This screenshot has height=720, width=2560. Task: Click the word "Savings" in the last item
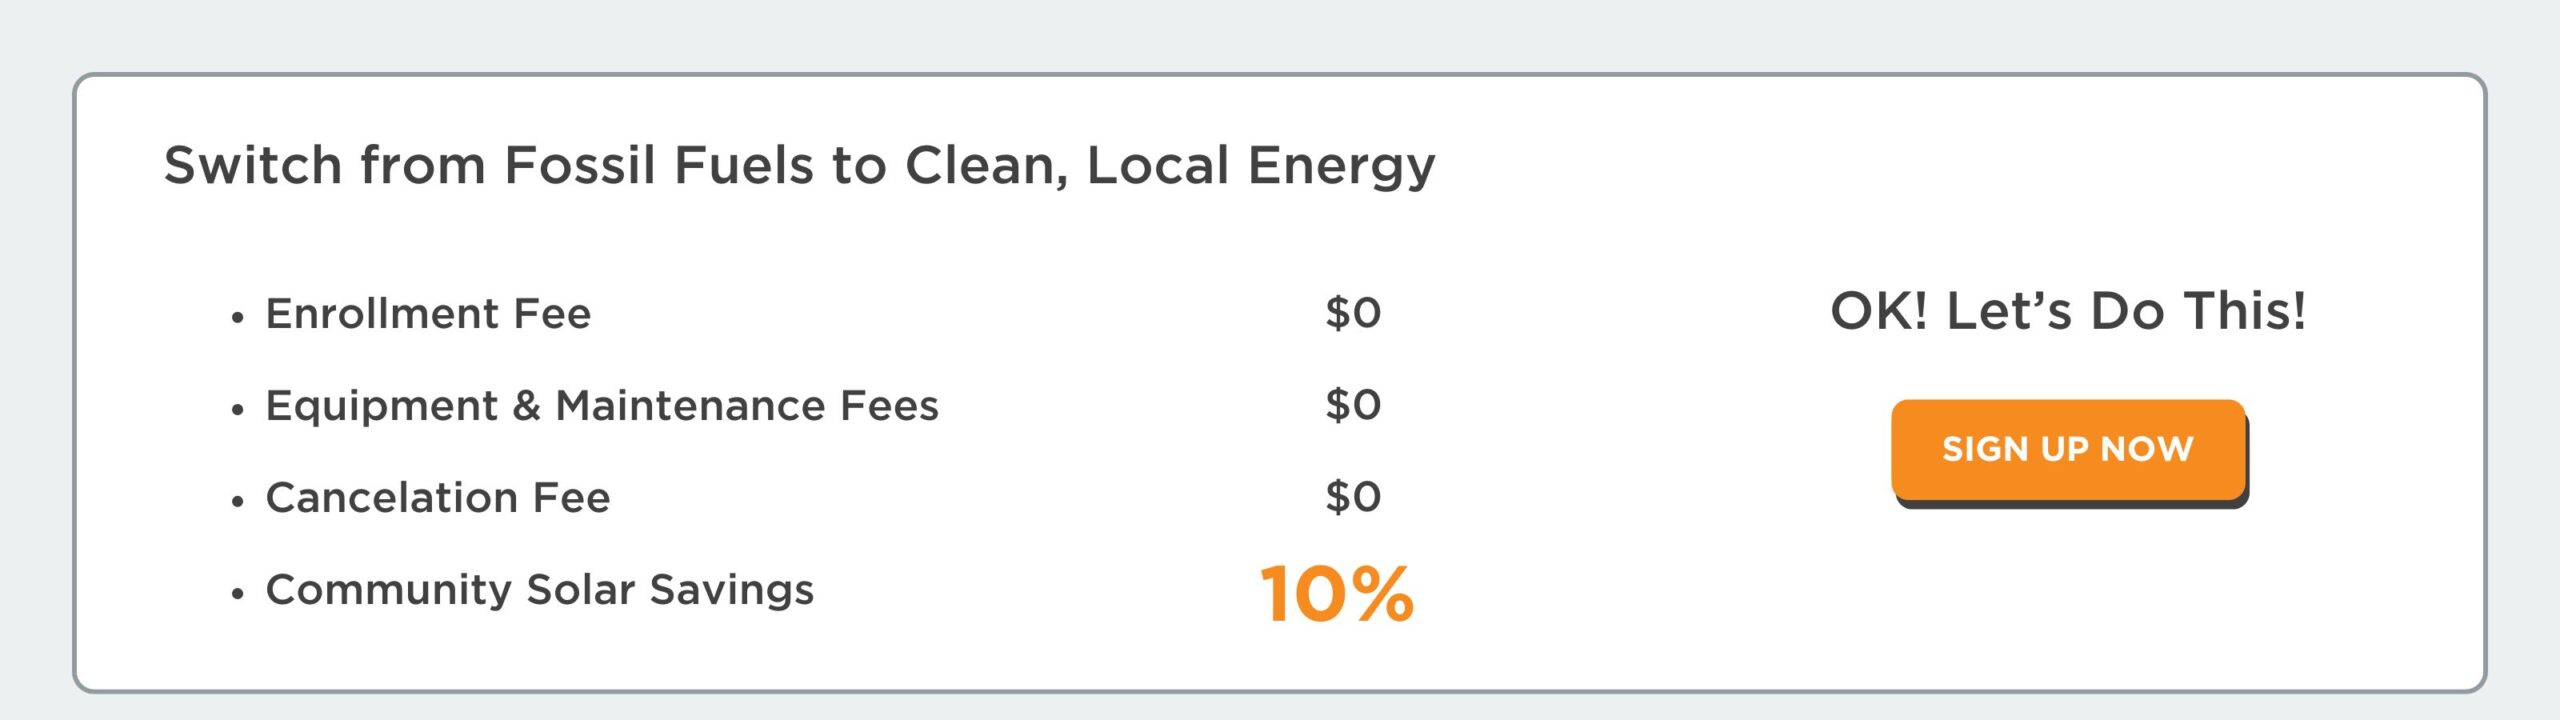[x=731, y=590]
